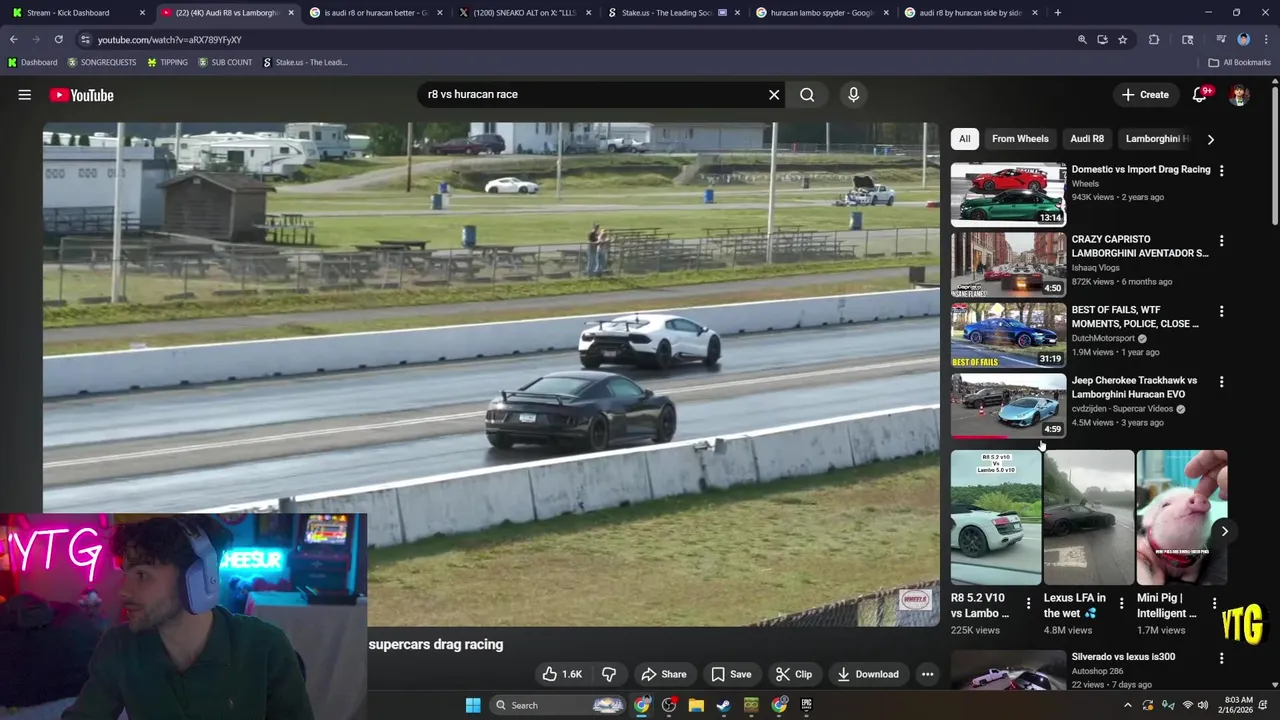Image resolution: width=1280 pixels, height=720 pixels.
Task: Open volume control in system tray
Action: point(1202,705)
